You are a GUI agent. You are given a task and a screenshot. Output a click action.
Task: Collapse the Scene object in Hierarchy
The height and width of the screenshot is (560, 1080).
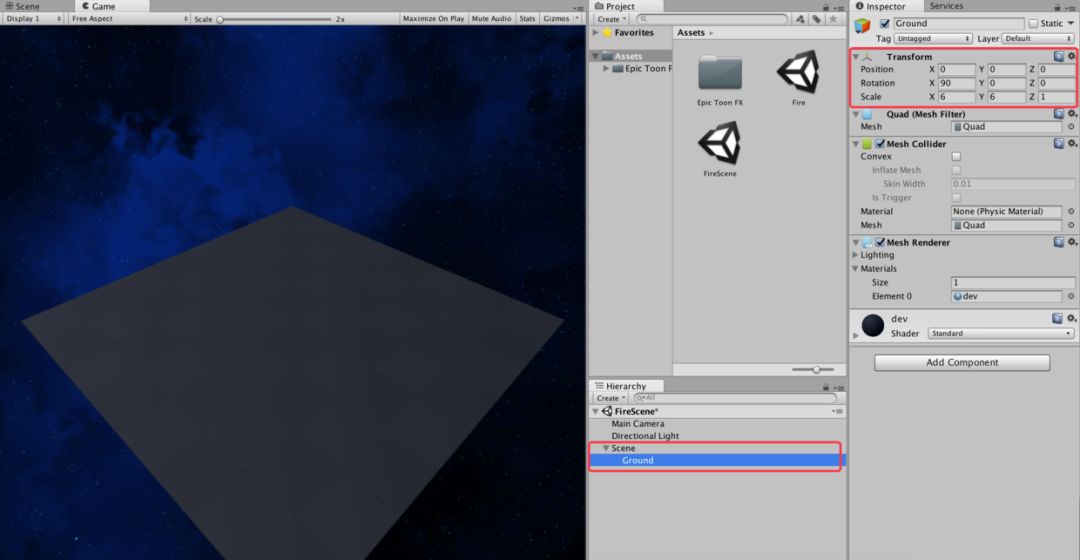[x=606, y=448]
